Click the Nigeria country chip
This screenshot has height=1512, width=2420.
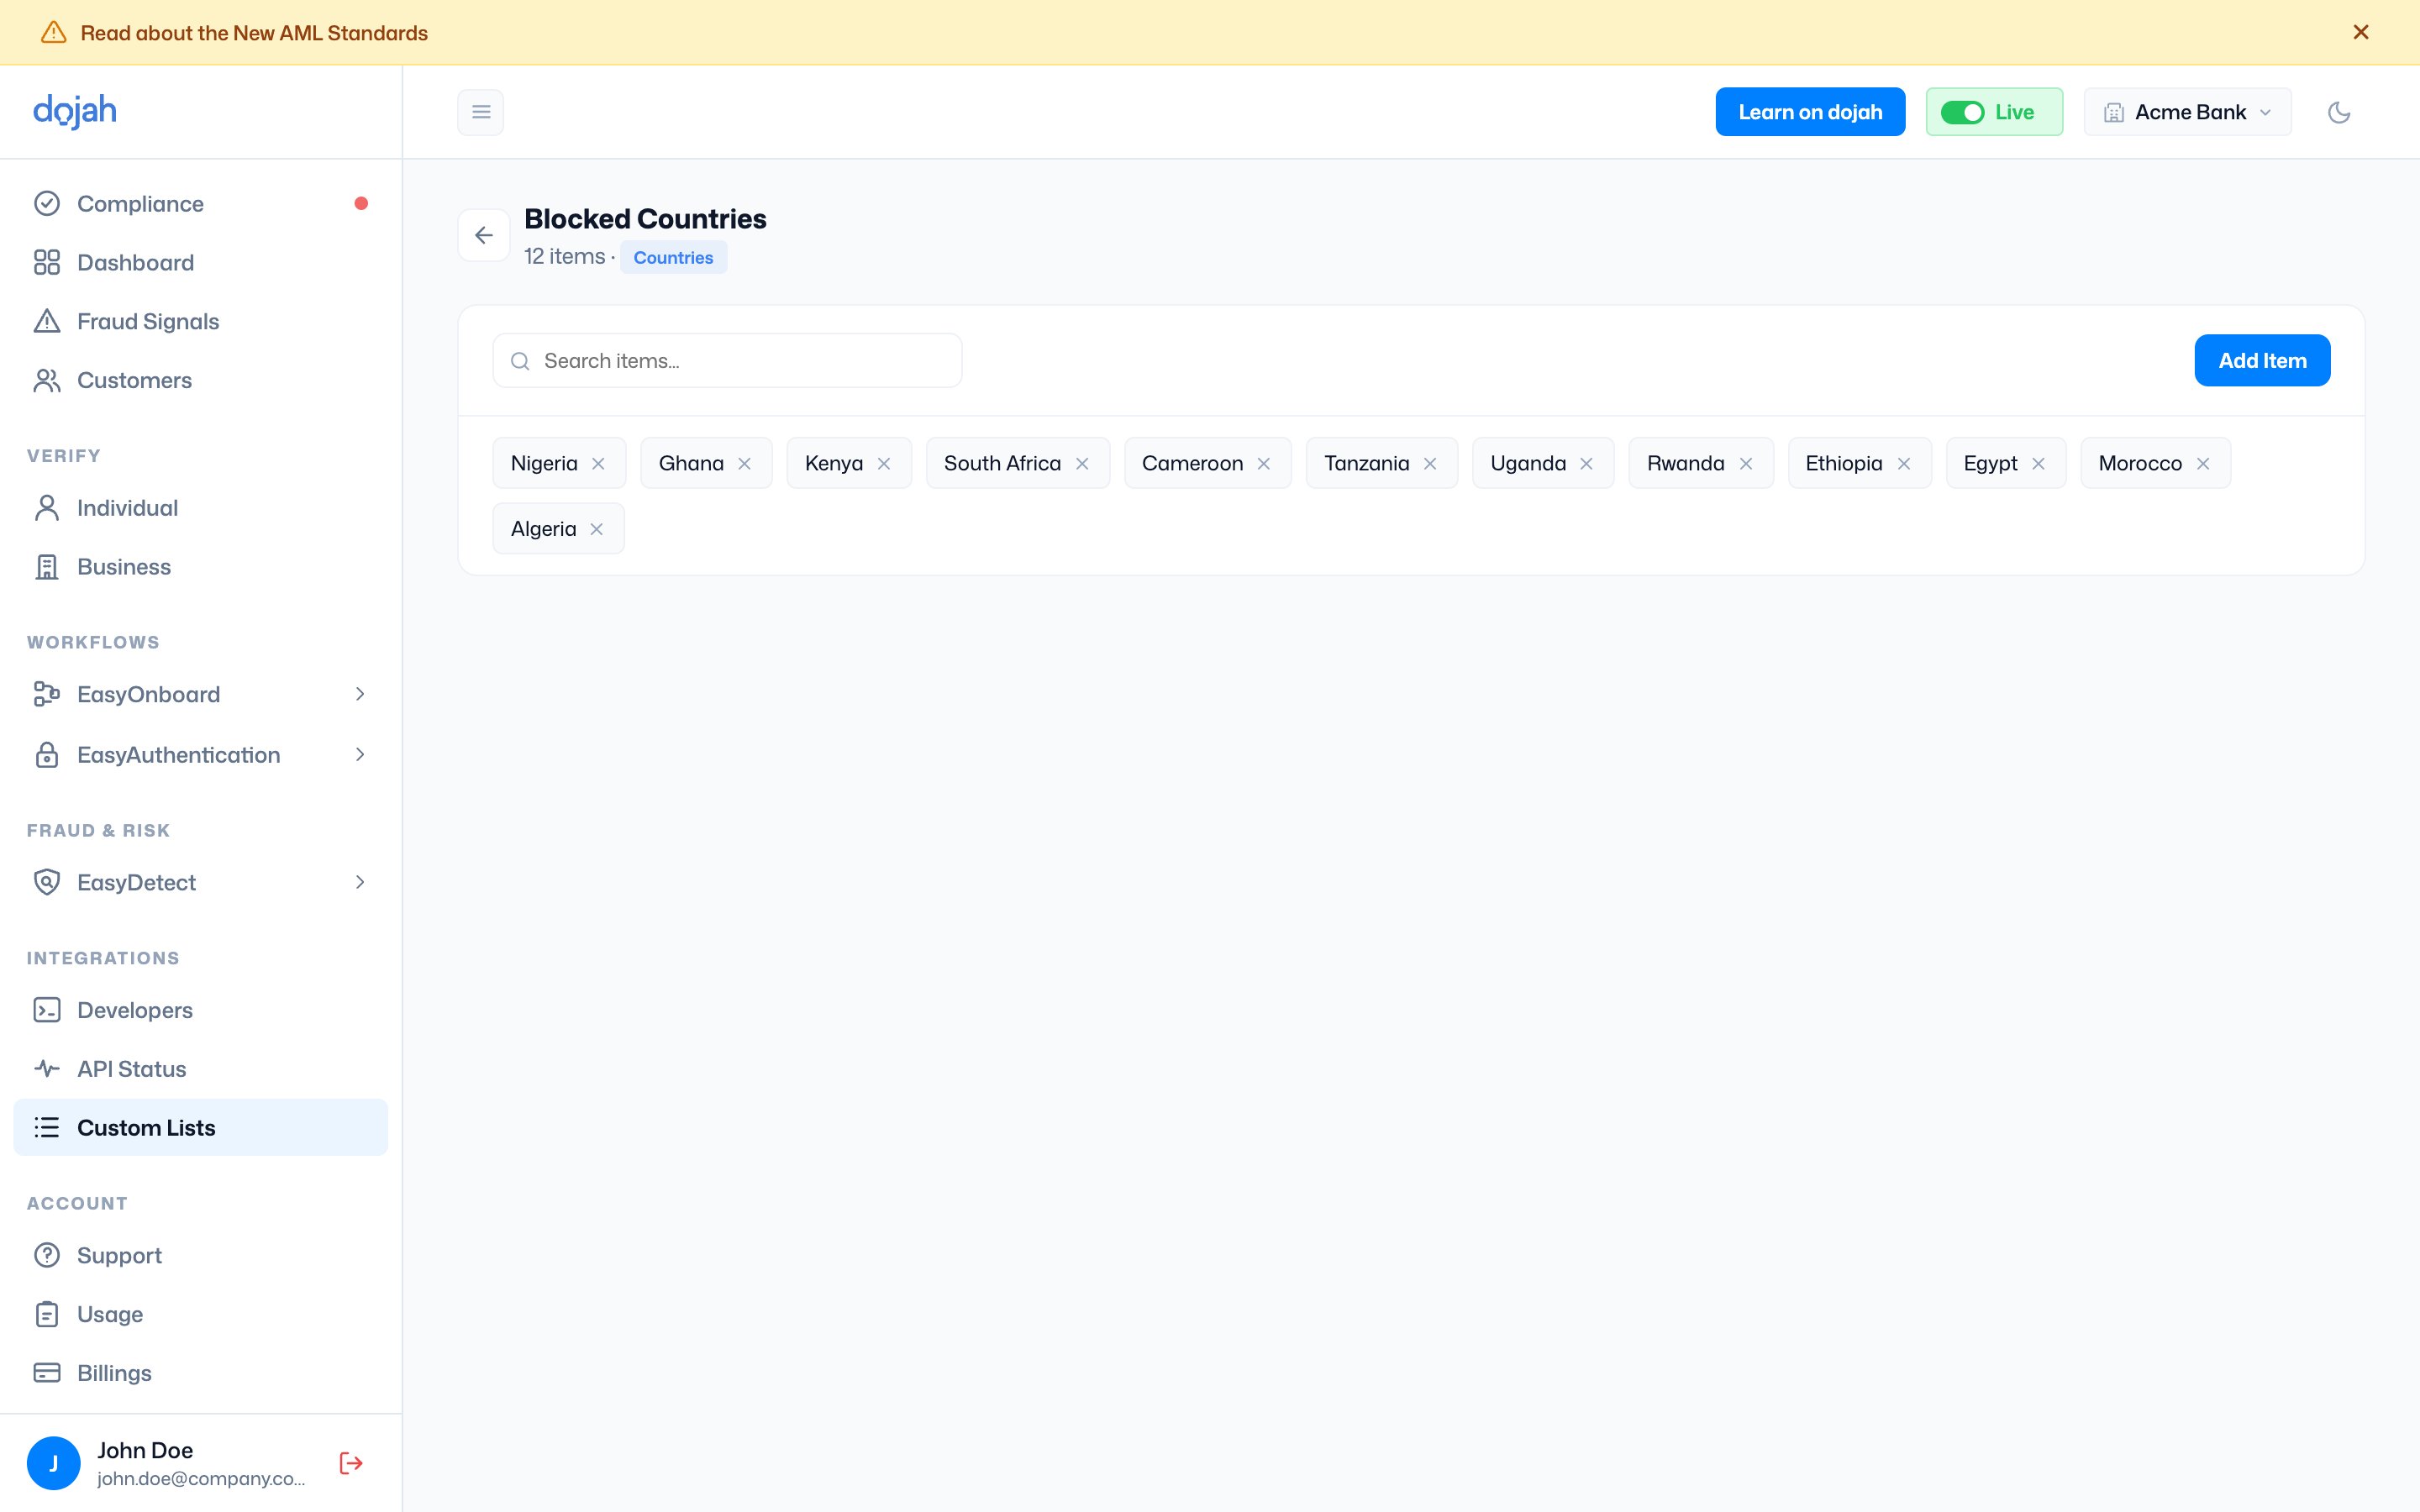(x=559, y=463)
